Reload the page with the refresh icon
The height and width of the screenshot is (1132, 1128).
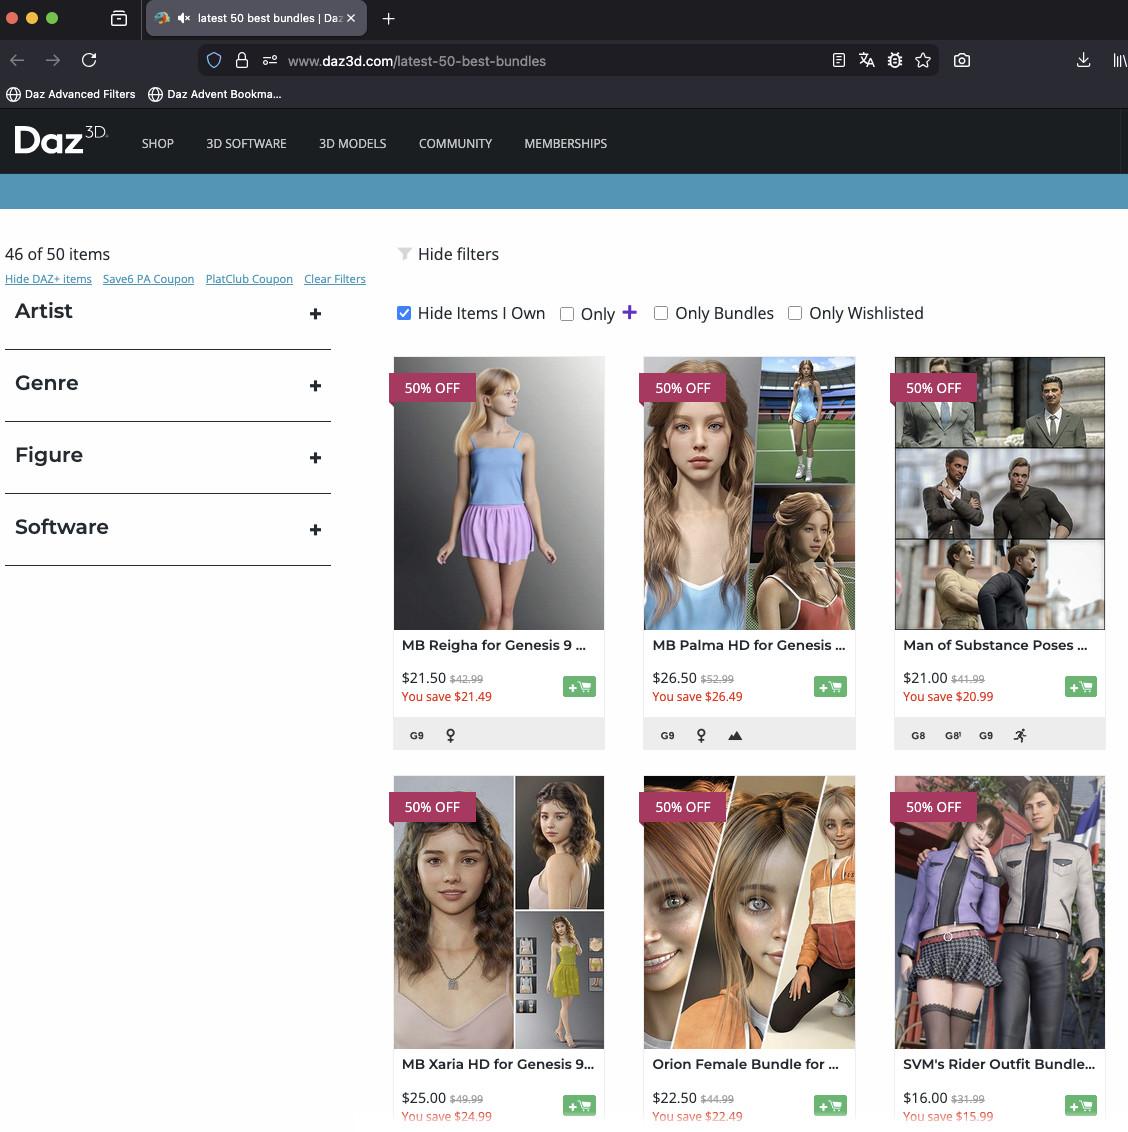click(89, 60)
